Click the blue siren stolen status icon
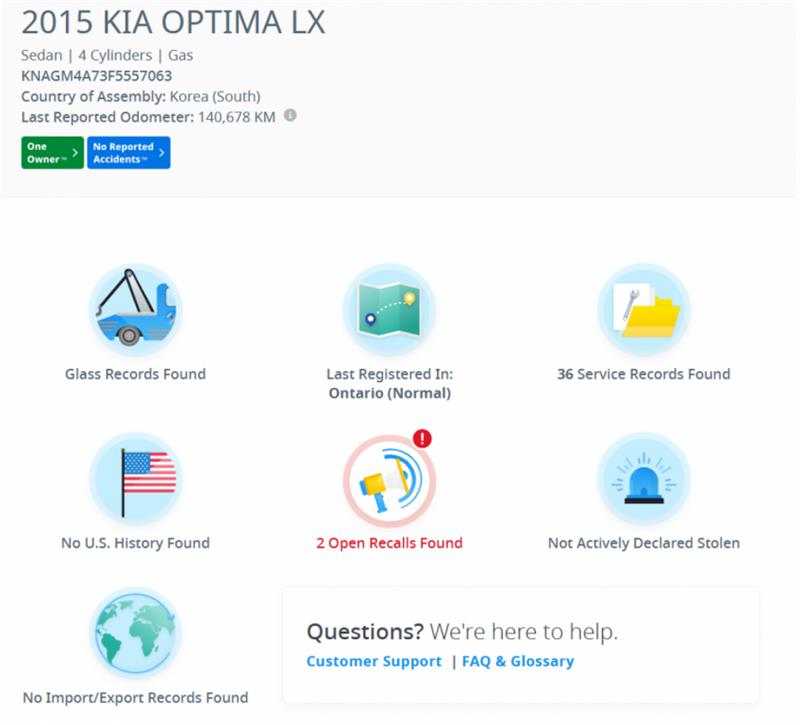The width and height of the screenshot is (800, 725). [x=644, y=479]
